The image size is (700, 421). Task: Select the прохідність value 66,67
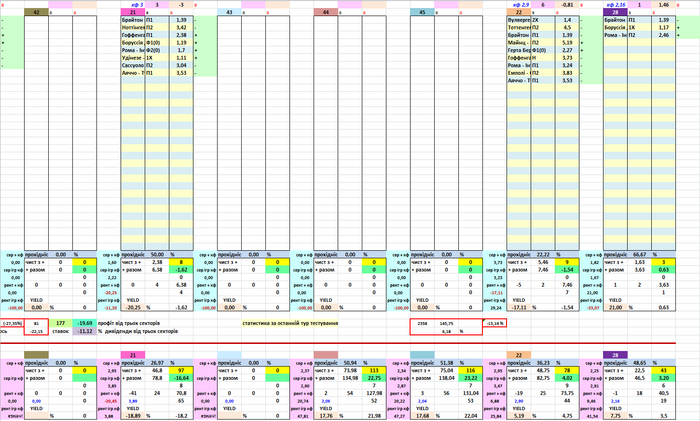(x=639, y=254)
